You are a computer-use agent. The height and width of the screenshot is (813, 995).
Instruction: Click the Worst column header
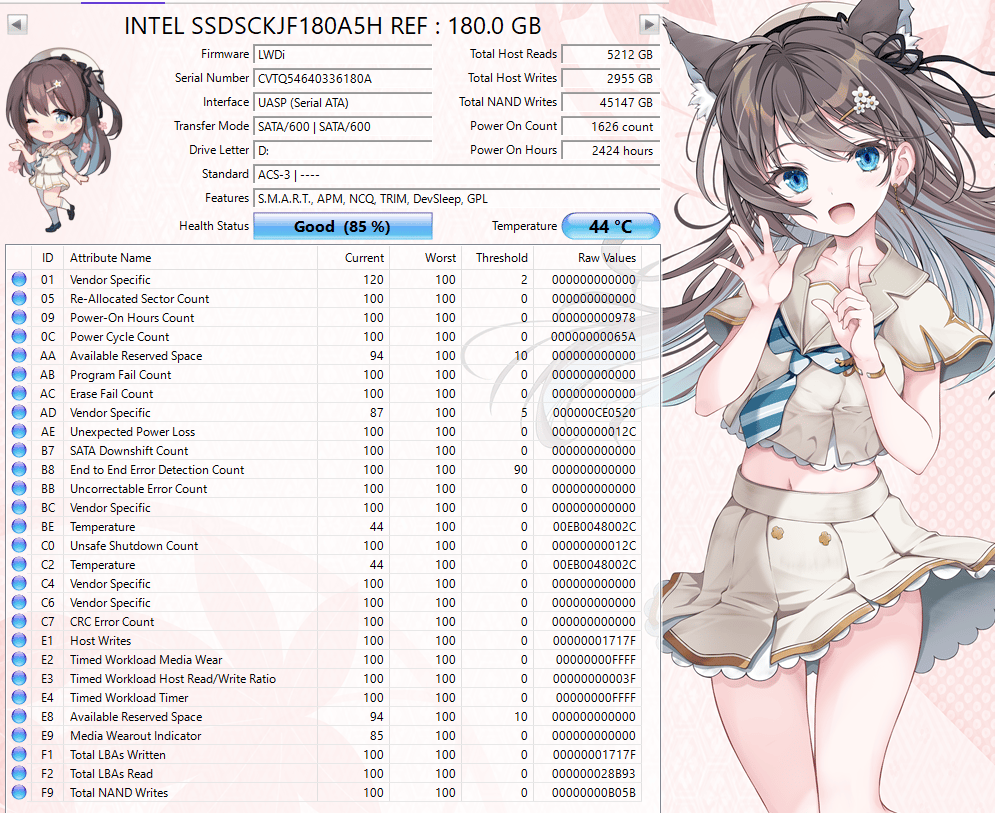pos(425,258)
